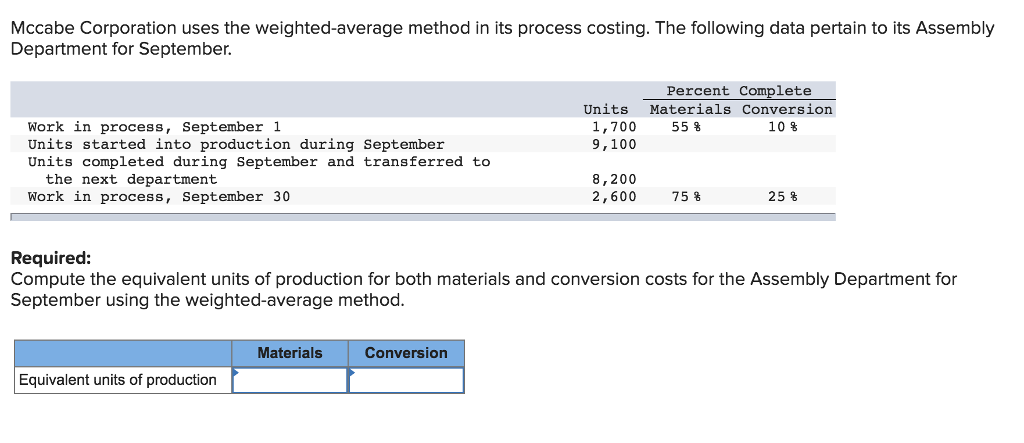The width and height of the screenshot is (1024, 443).
Task: Click the 'Units' column header
Action: pos(605,109)
